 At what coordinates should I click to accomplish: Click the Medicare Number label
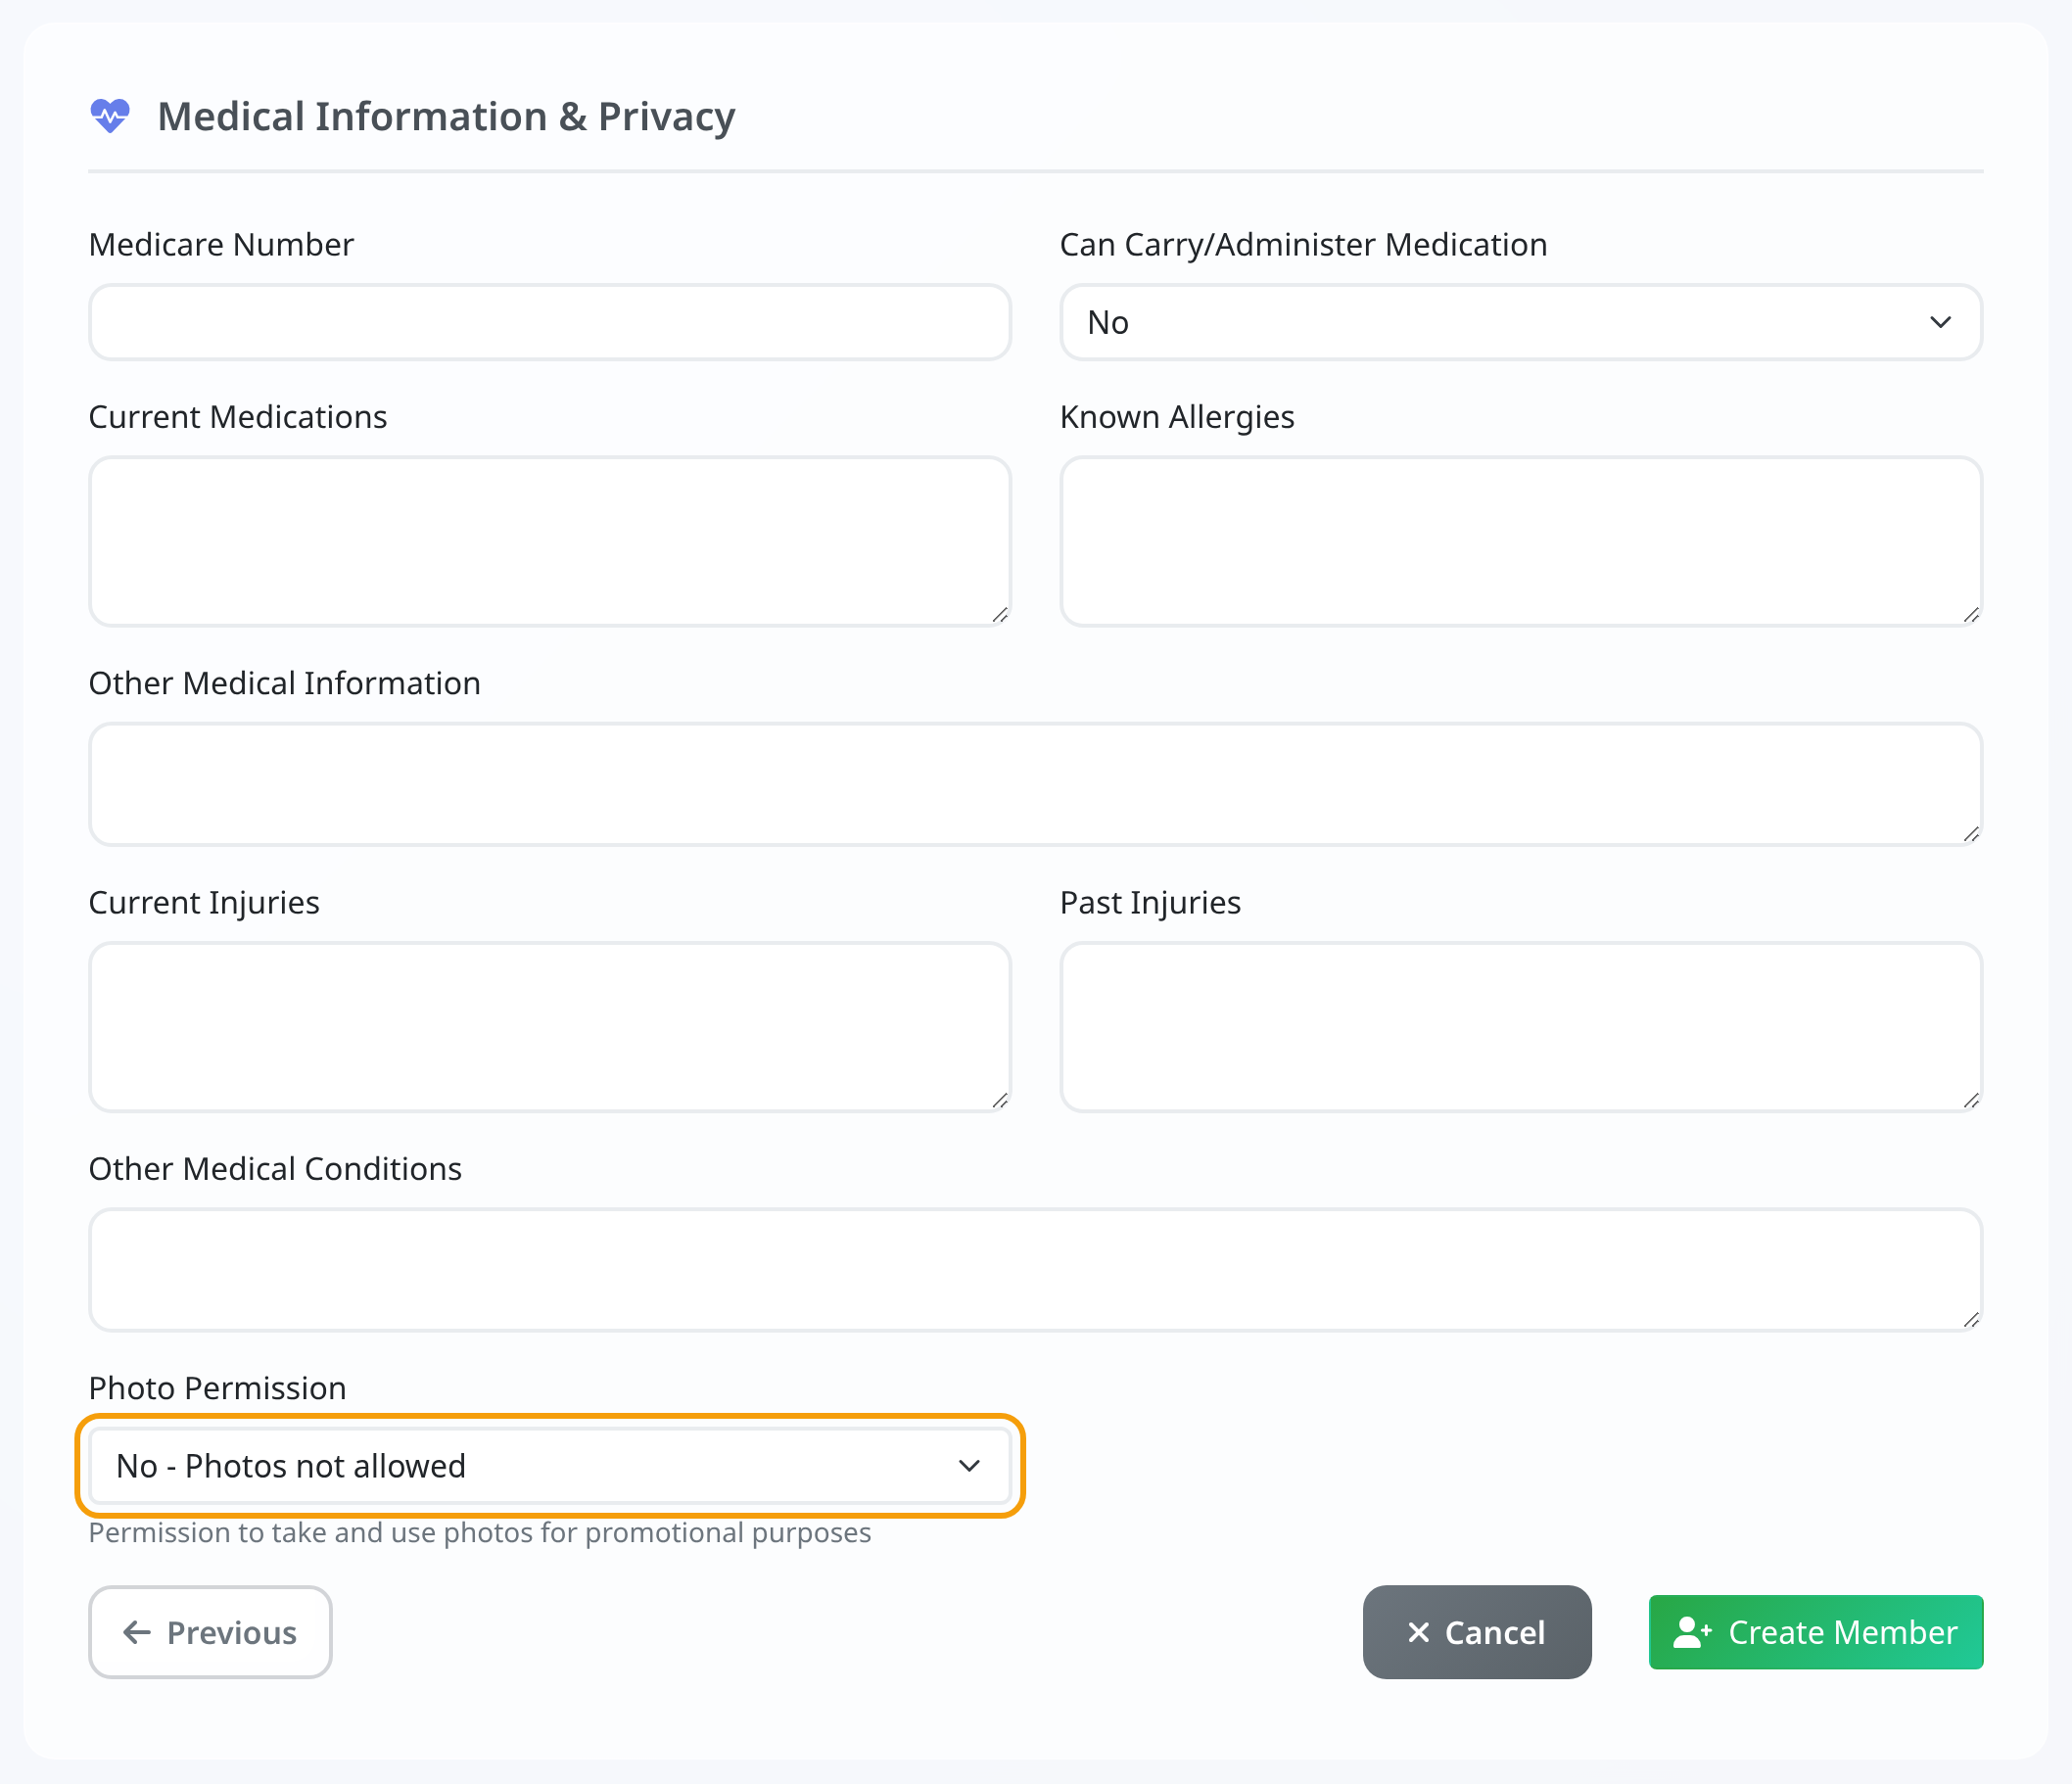[221, 245]
